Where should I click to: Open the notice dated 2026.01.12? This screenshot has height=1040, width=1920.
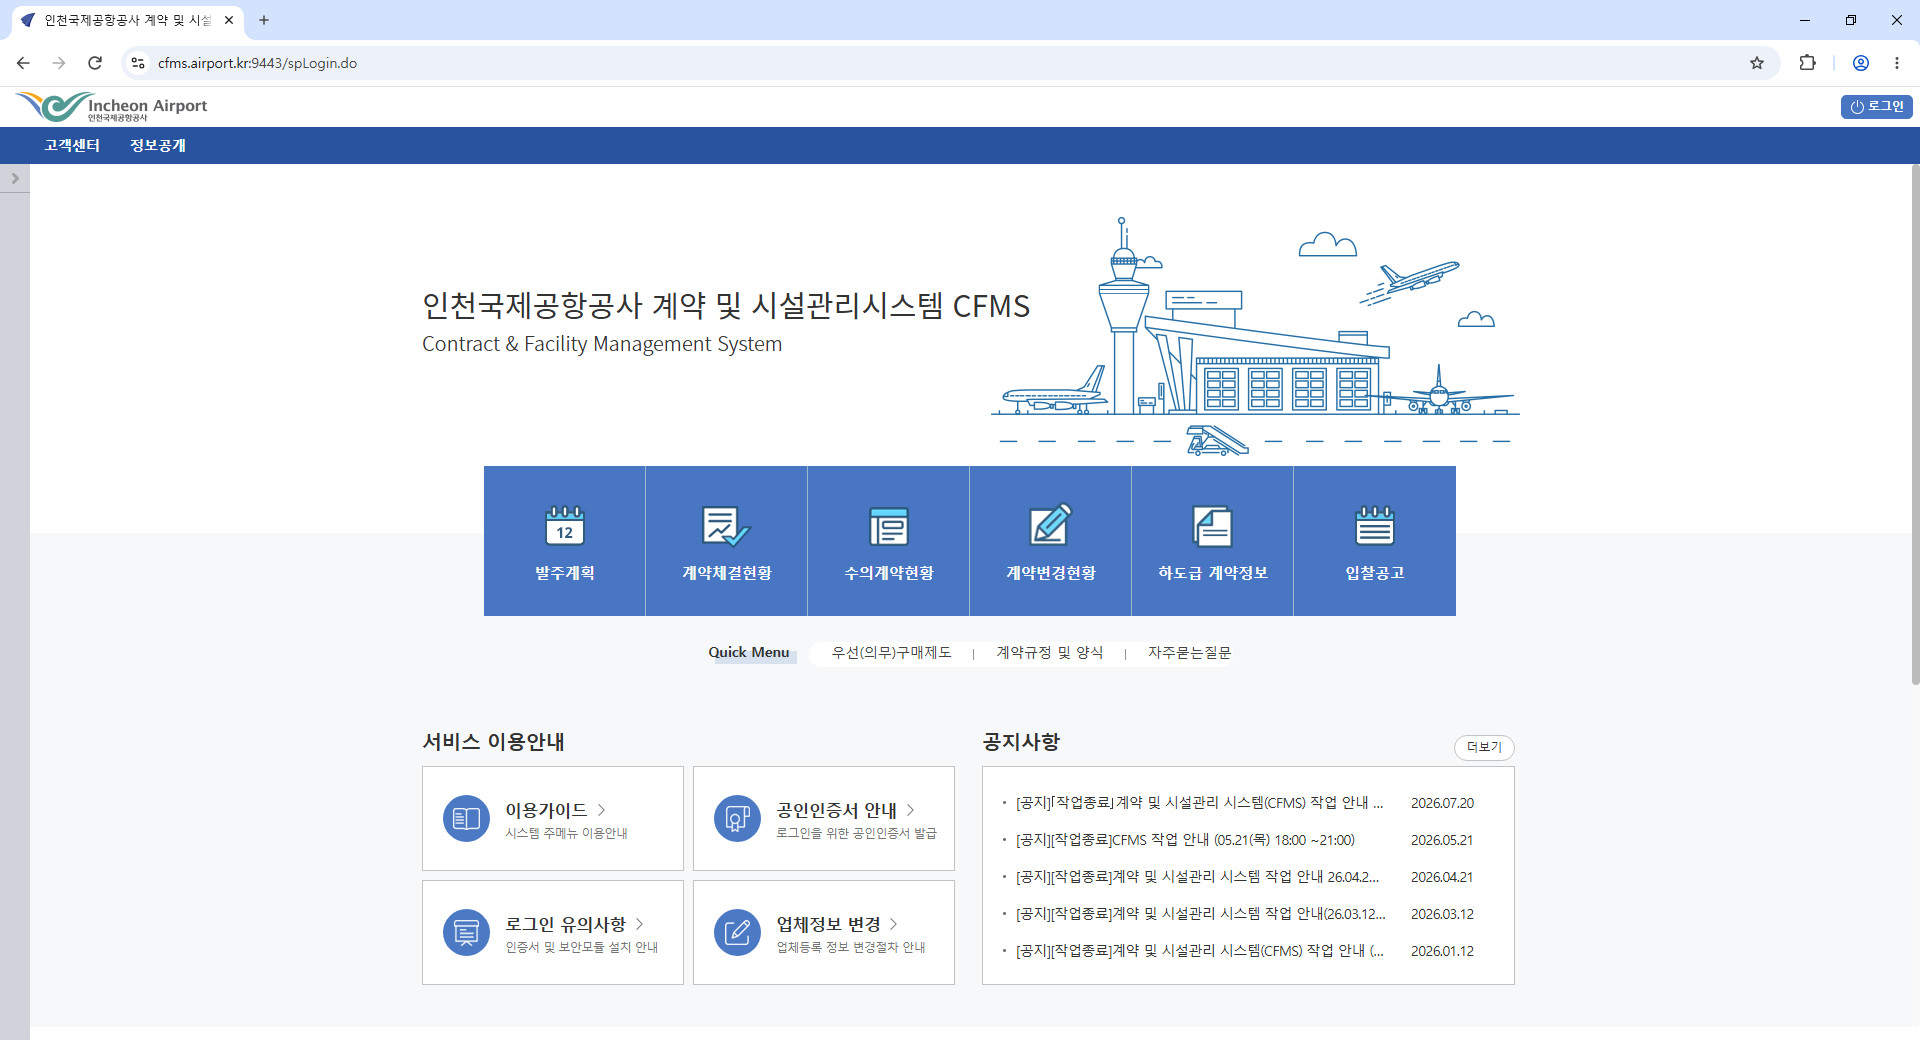pyautogui.click(x=1200, y=951)
